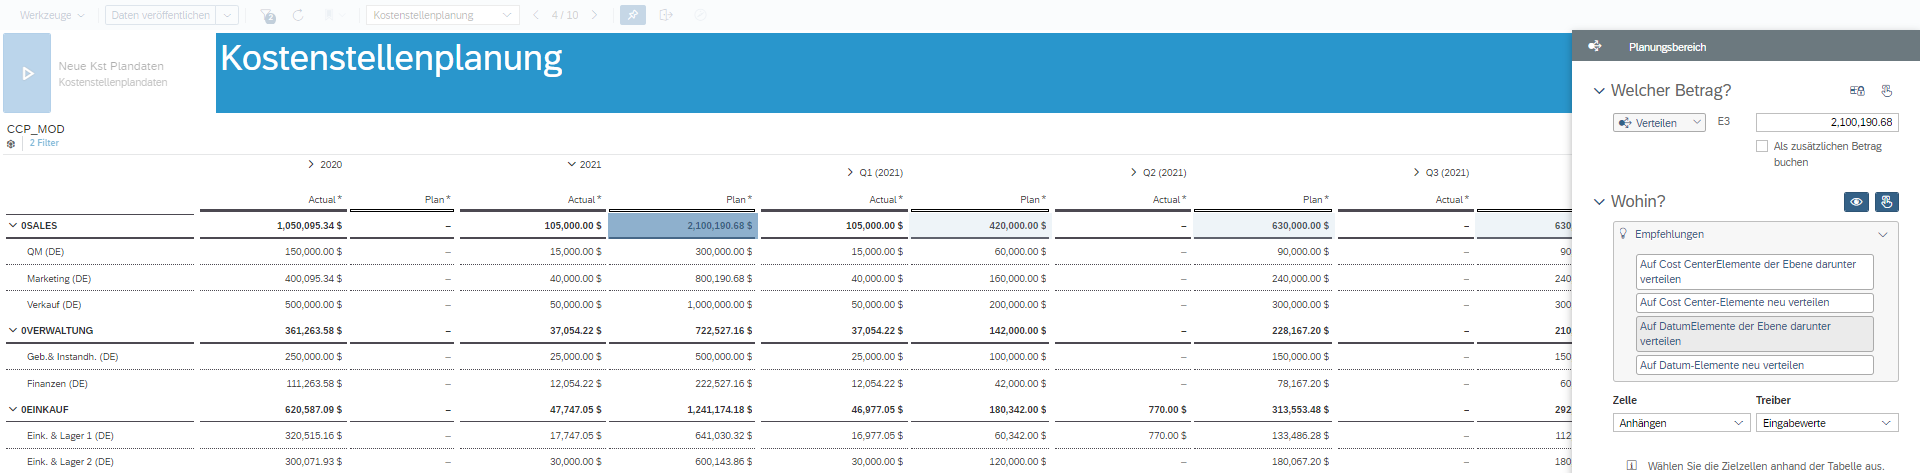Open the 2 Filter link
The height and width of the screenshot is (473, 1920).
pos(44,143)
